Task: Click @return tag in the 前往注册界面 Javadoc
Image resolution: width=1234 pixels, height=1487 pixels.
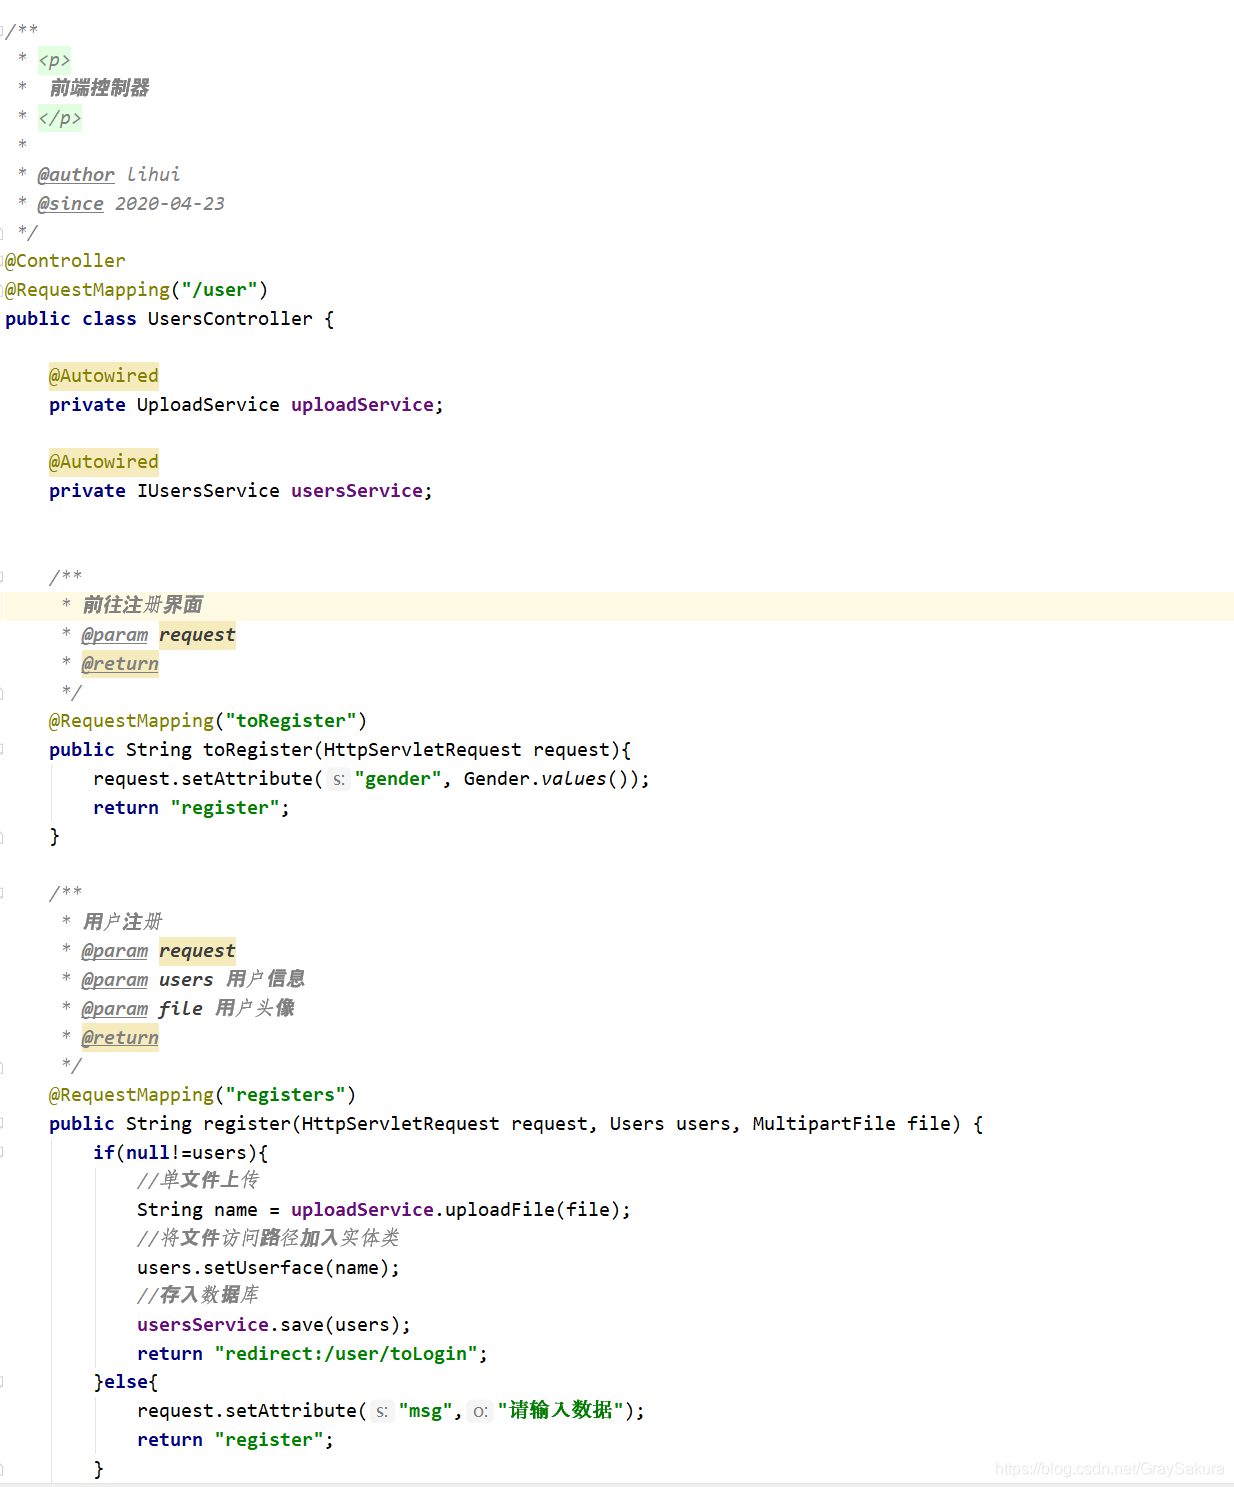Action: [x=120, y=664]
